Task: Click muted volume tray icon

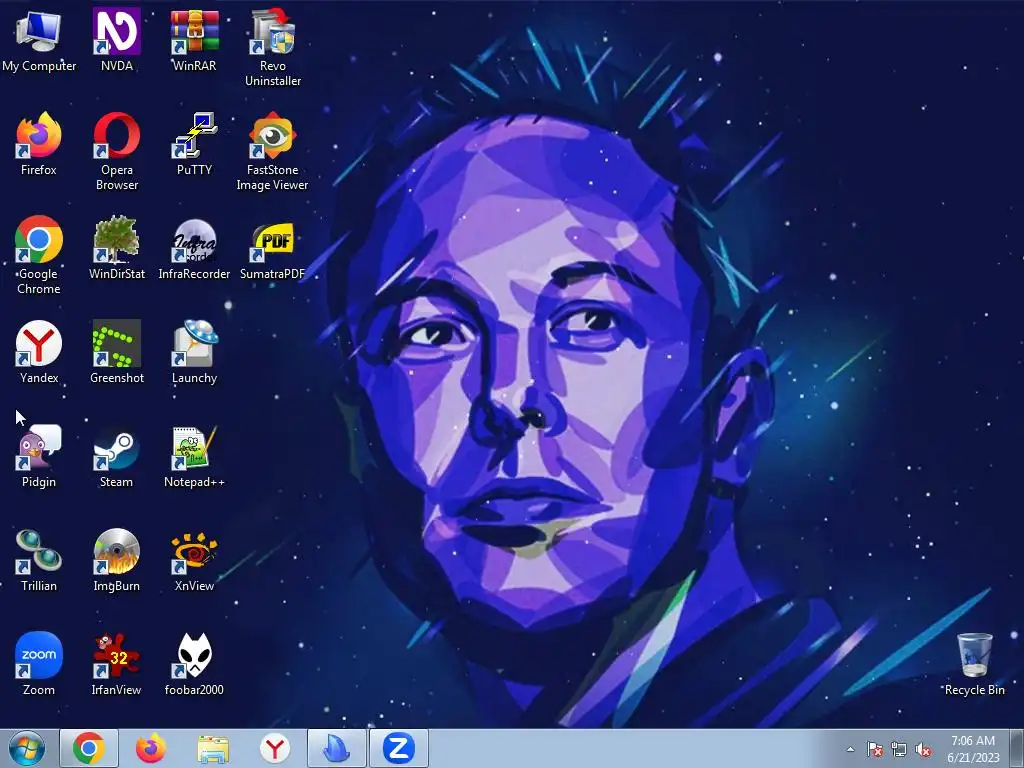Action: pos(923,749)
